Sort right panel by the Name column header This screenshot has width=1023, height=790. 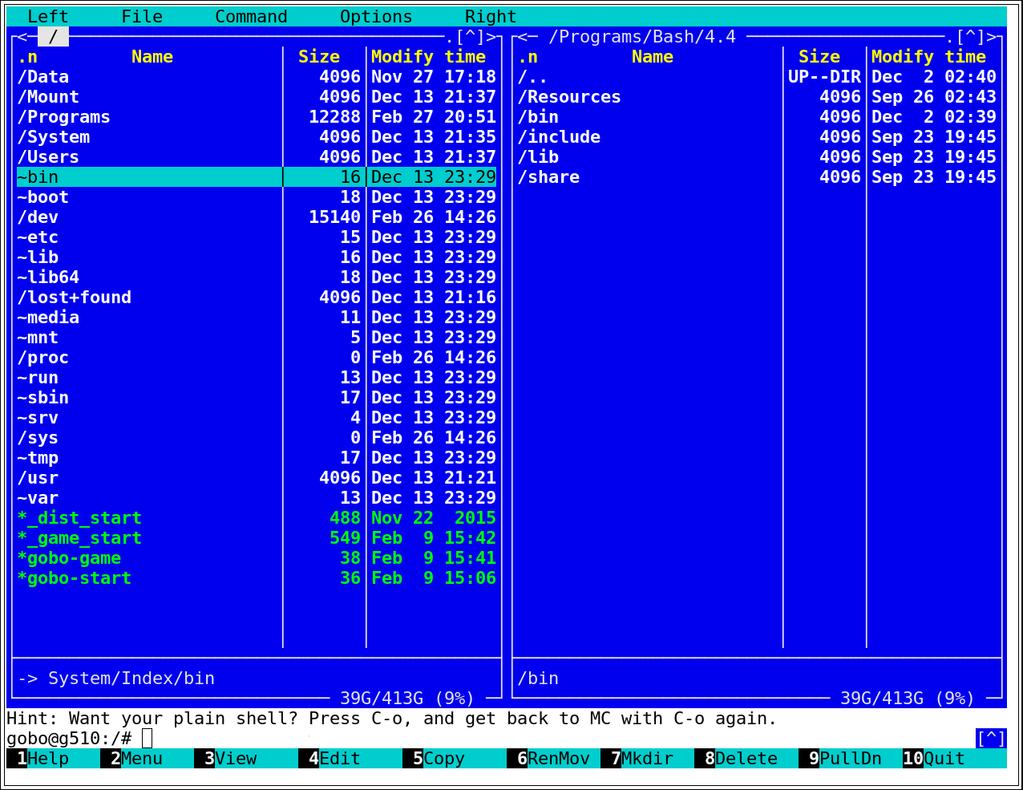652,57
